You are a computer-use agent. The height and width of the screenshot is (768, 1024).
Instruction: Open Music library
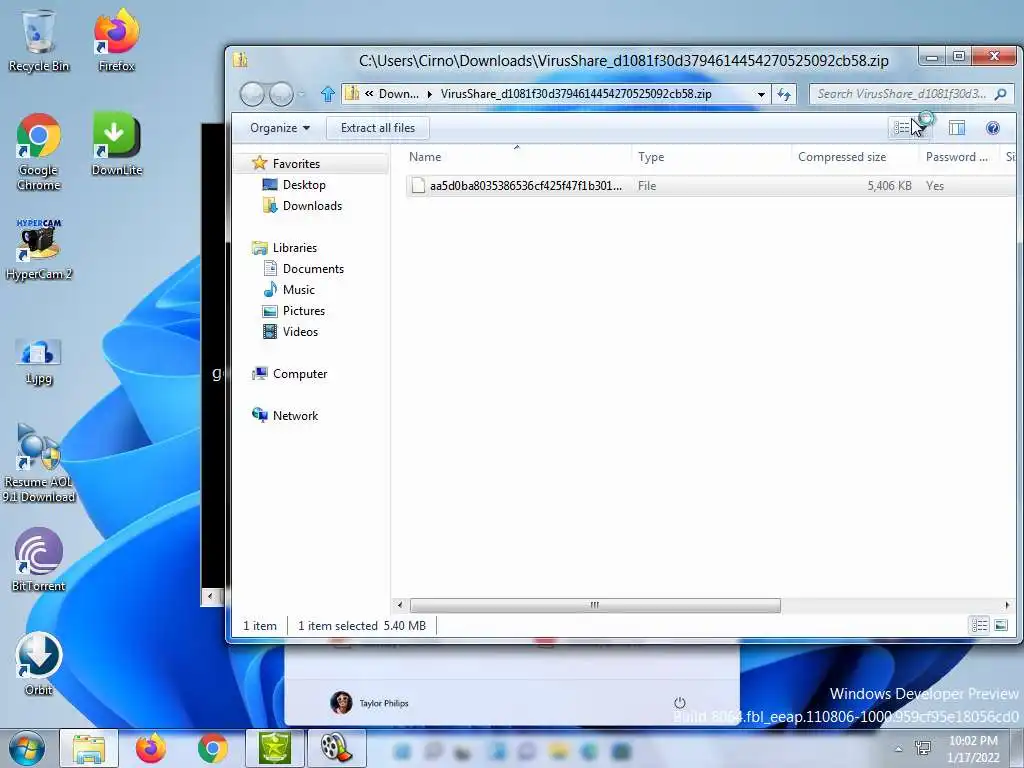(x=298, y=289)
